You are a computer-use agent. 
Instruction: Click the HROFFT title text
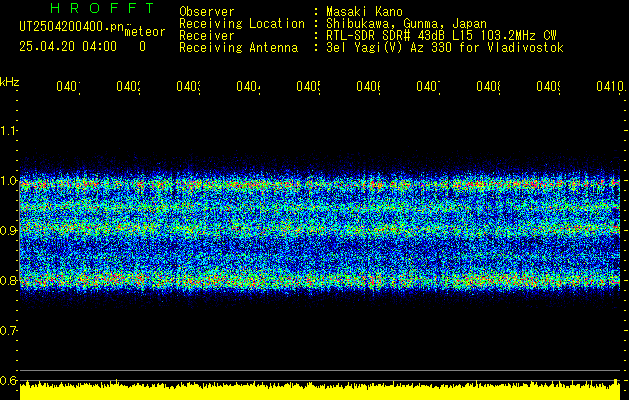(102, 8)
